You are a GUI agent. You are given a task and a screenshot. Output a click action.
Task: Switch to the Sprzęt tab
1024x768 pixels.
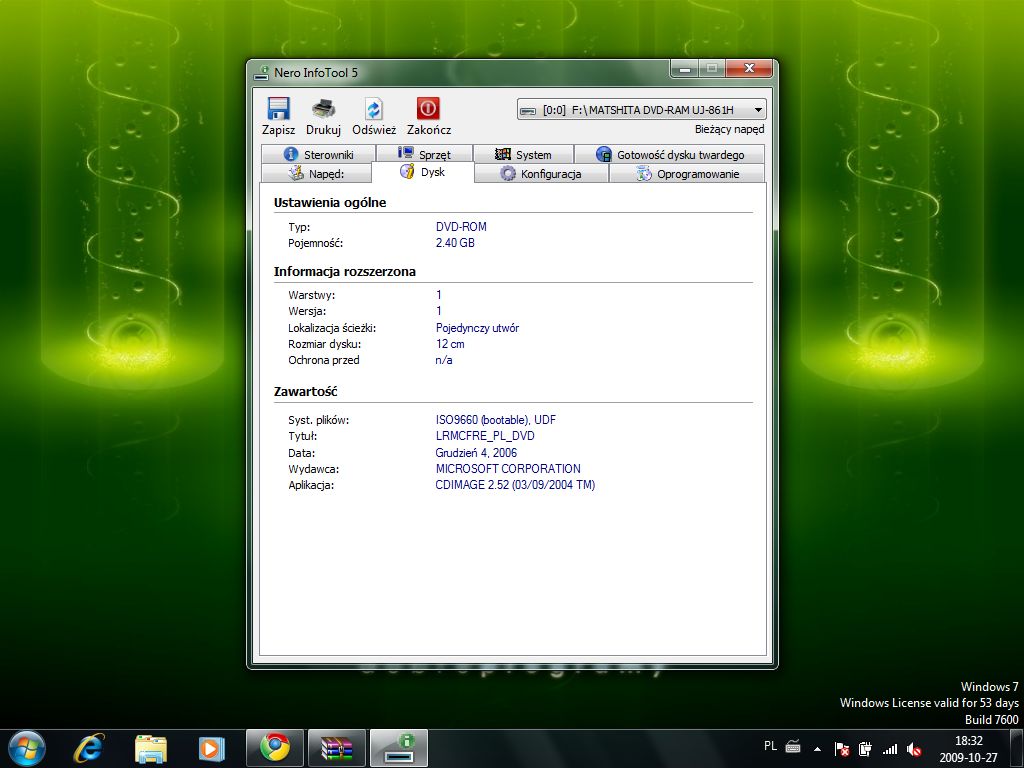pyautogui.click(x=424, y=154)
